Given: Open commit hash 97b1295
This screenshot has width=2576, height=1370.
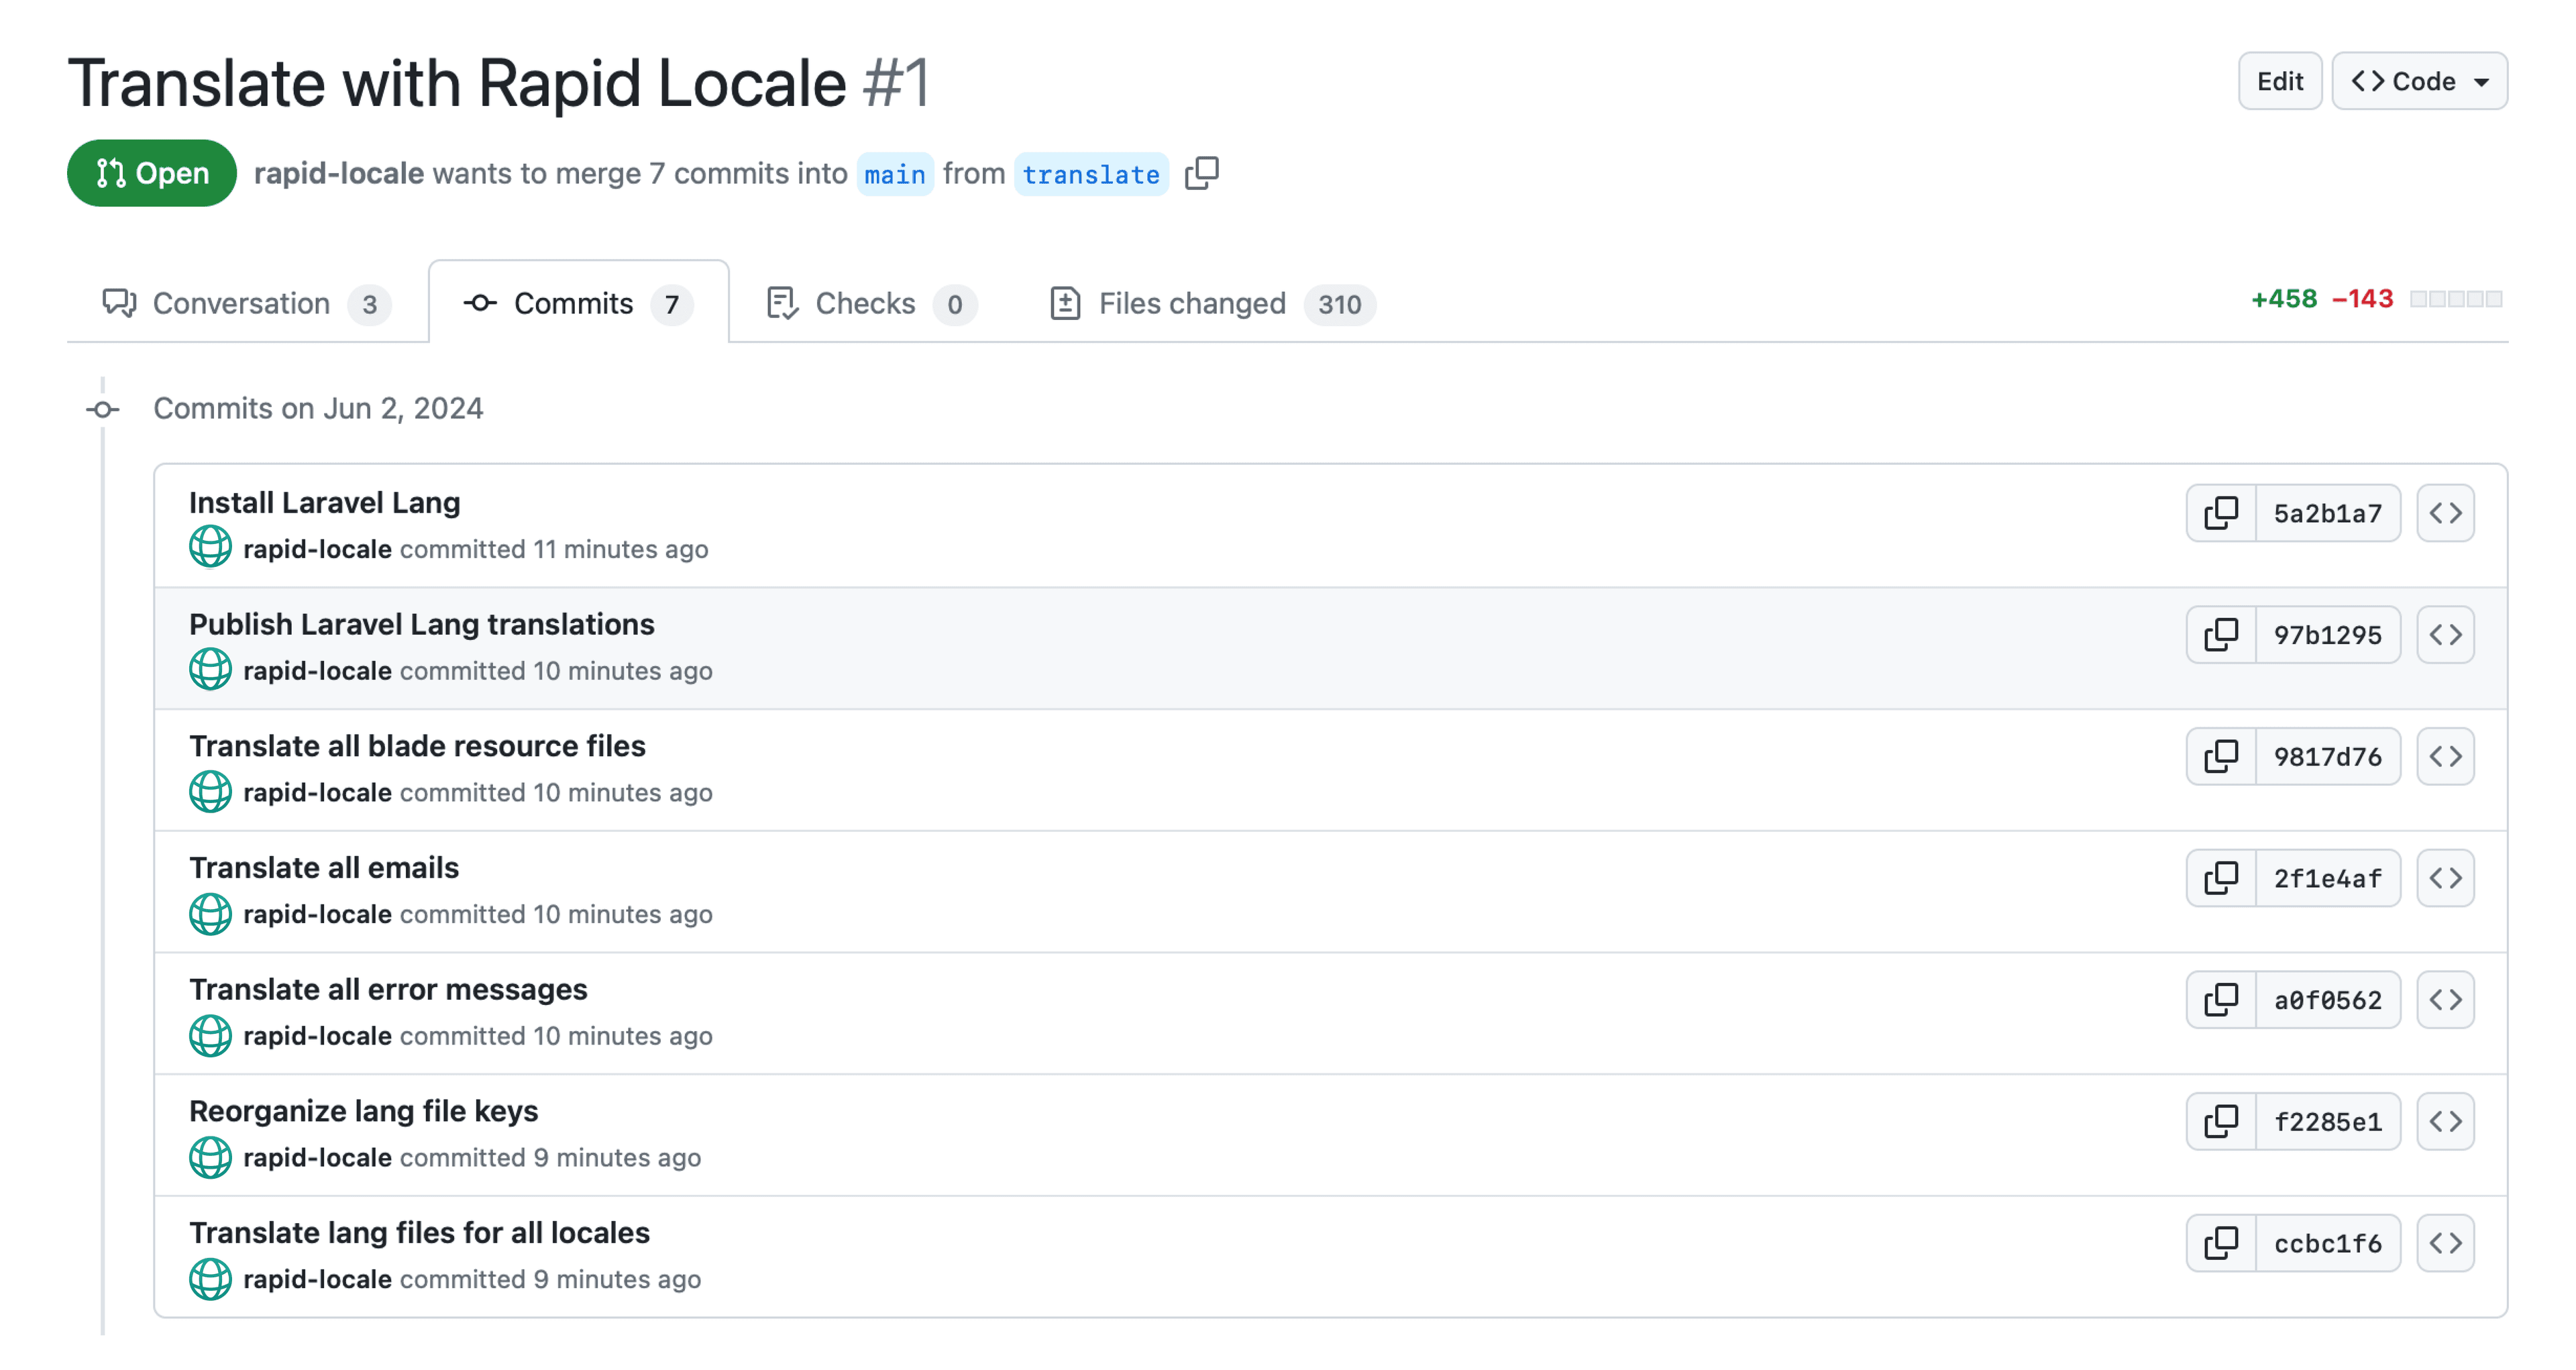Looking at the screenshot, I should [x=2327, y=635].
